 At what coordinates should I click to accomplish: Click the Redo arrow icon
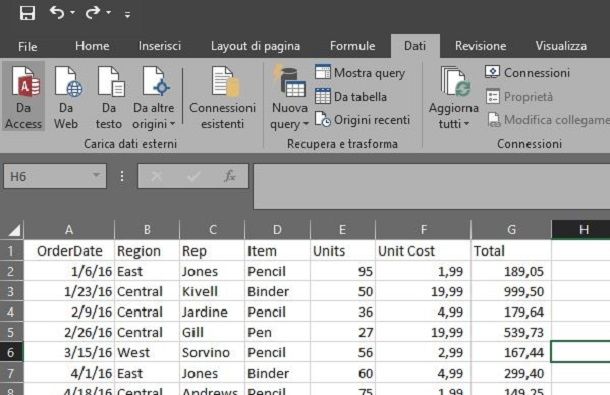tap(93, 13)
